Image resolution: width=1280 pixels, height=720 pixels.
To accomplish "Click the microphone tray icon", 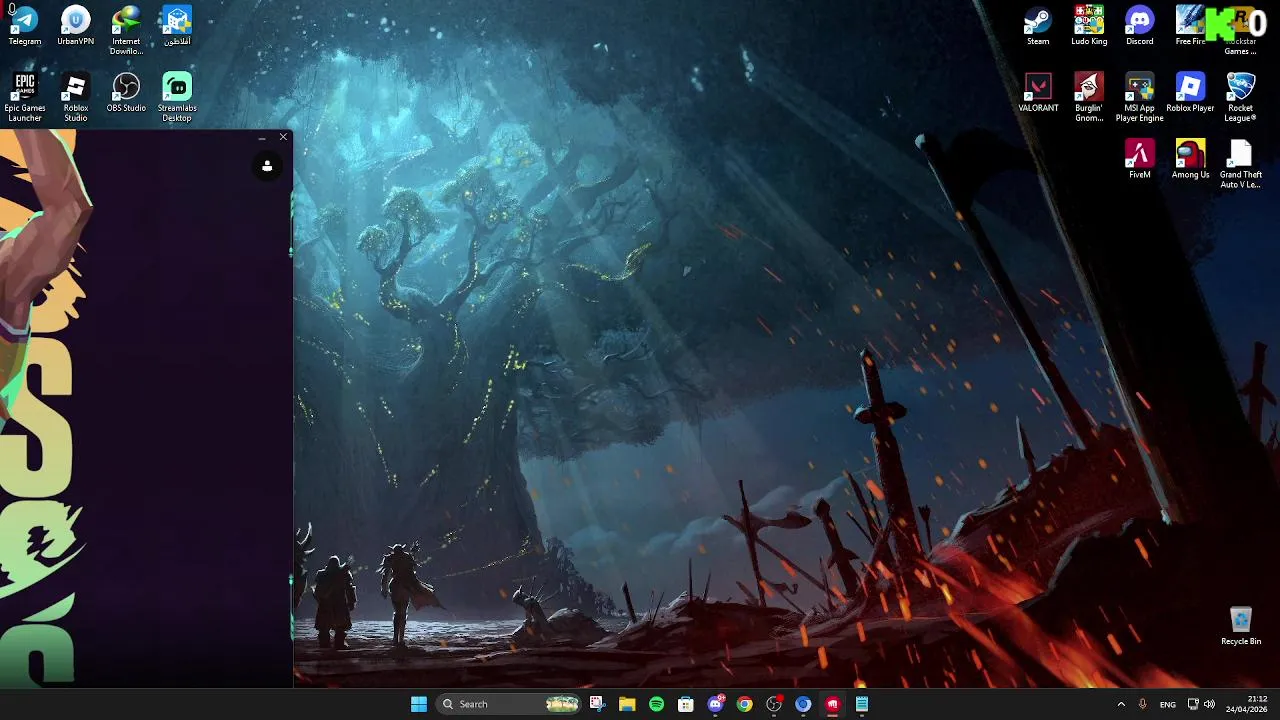I will point(1143,704).
